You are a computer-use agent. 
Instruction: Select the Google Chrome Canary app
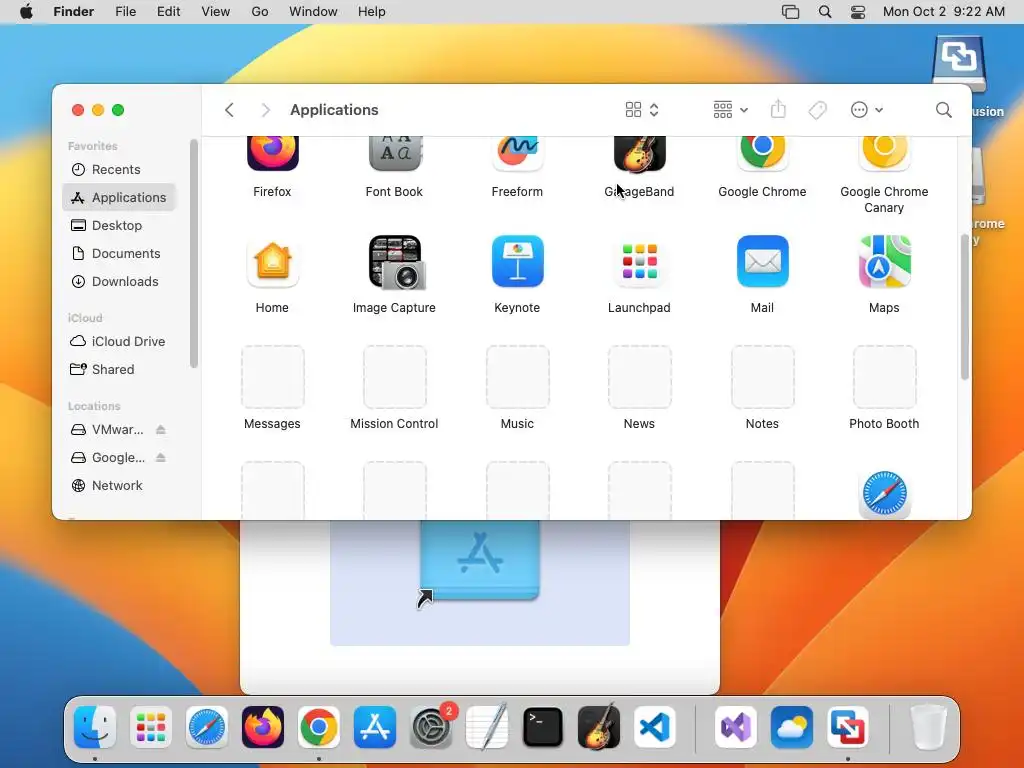(x=884, y=154)
